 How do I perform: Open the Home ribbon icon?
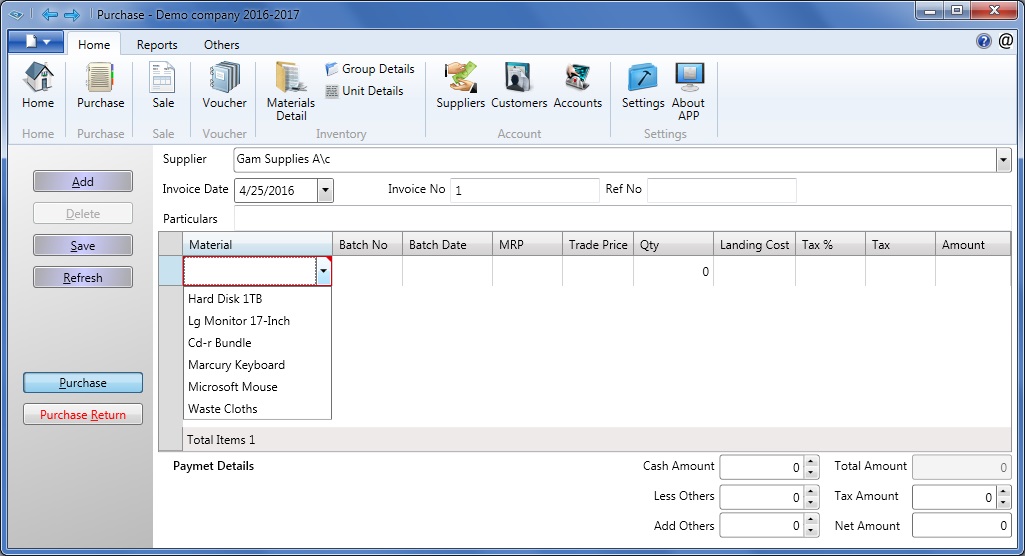[38, 85]
